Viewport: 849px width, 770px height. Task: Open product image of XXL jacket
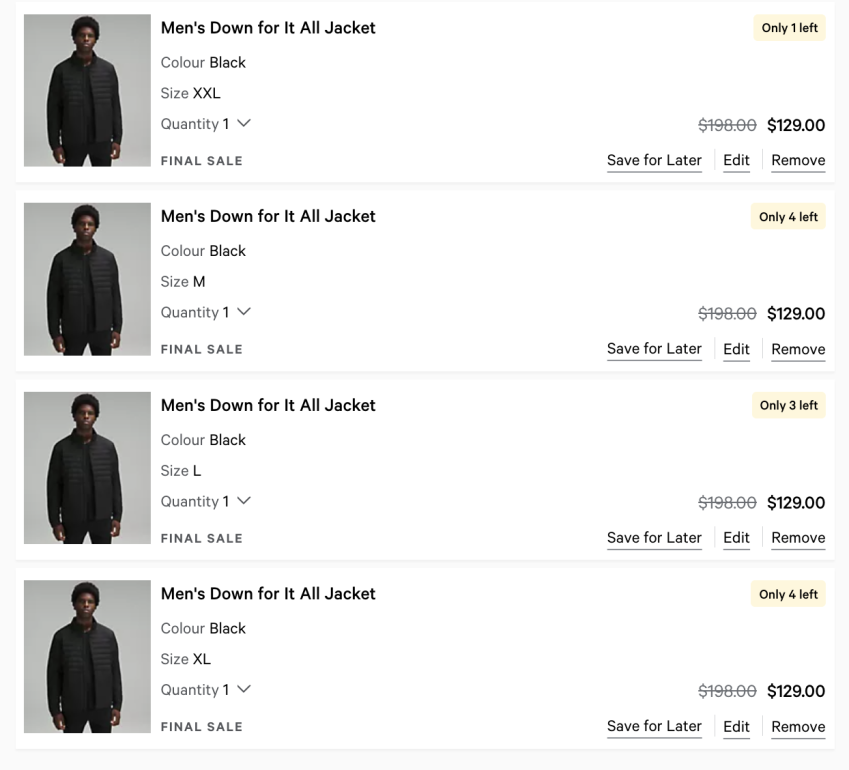click(x=87, y=90)
